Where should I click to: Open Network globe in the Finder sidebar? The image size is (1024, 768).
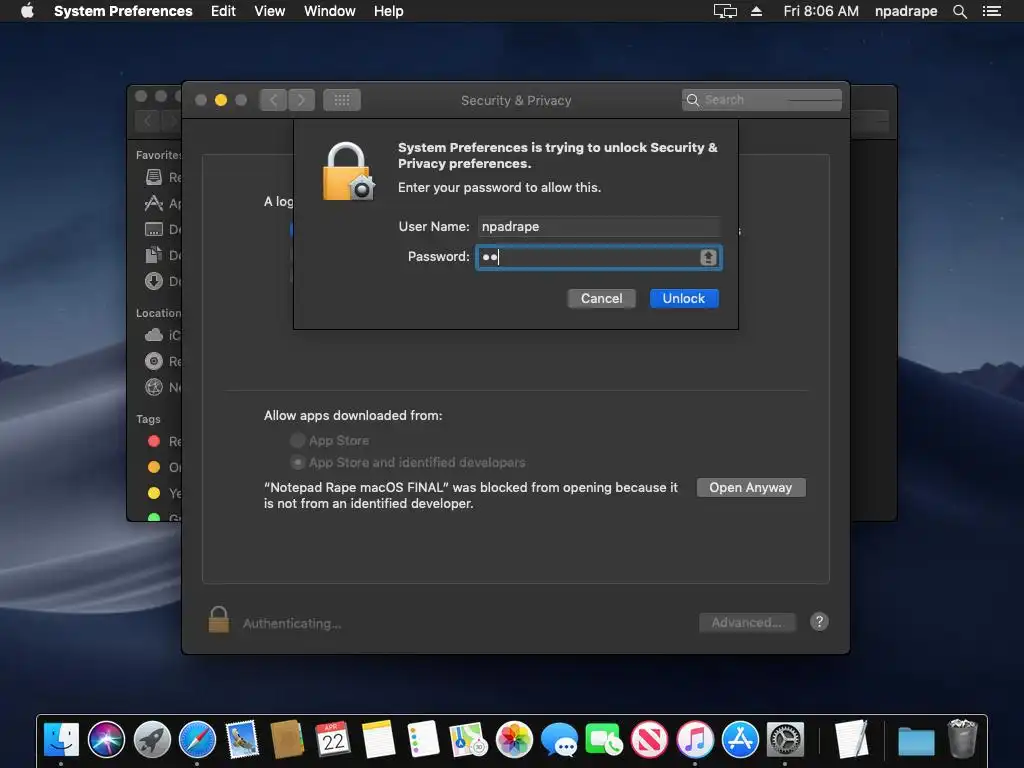(153, 387)
